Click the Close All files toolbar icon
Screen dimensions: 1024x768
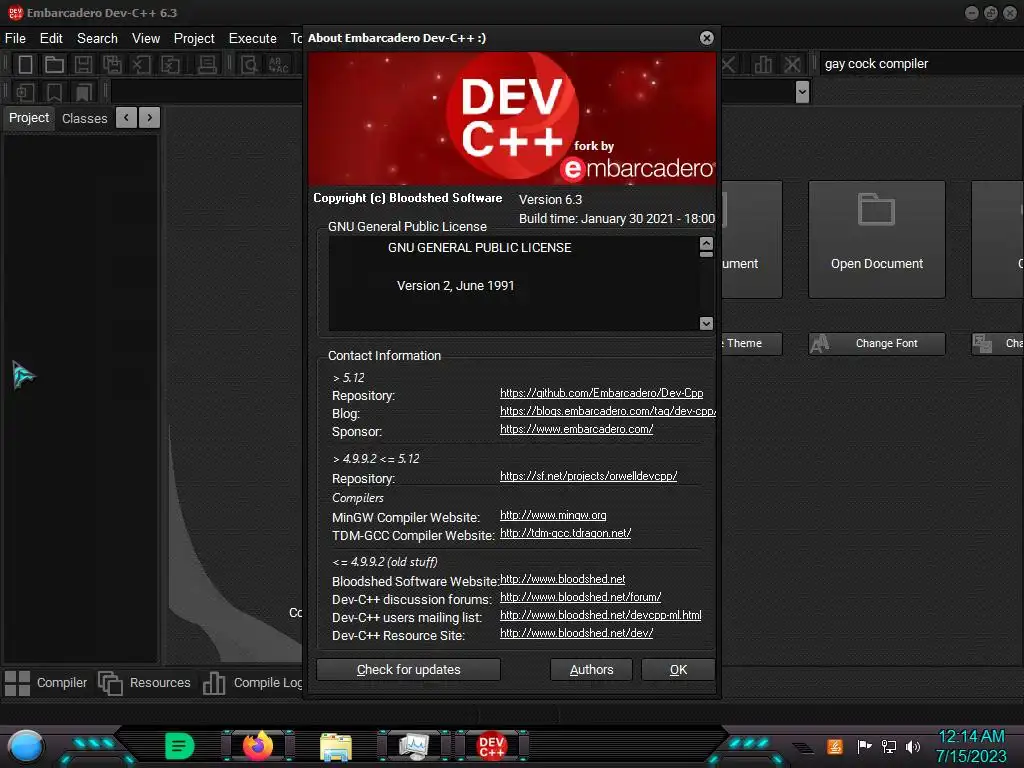click(170, 65)
